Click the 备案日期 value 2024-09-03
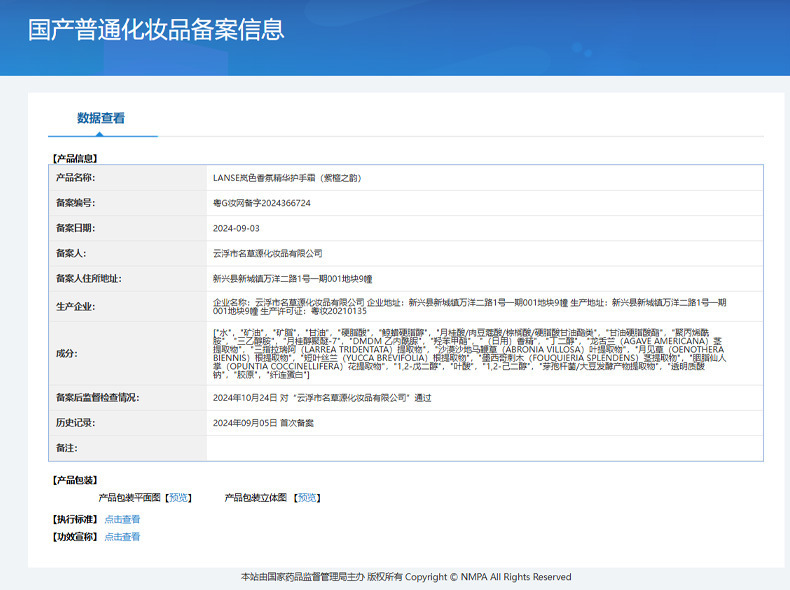790x590 pixels. pos(236,228)
